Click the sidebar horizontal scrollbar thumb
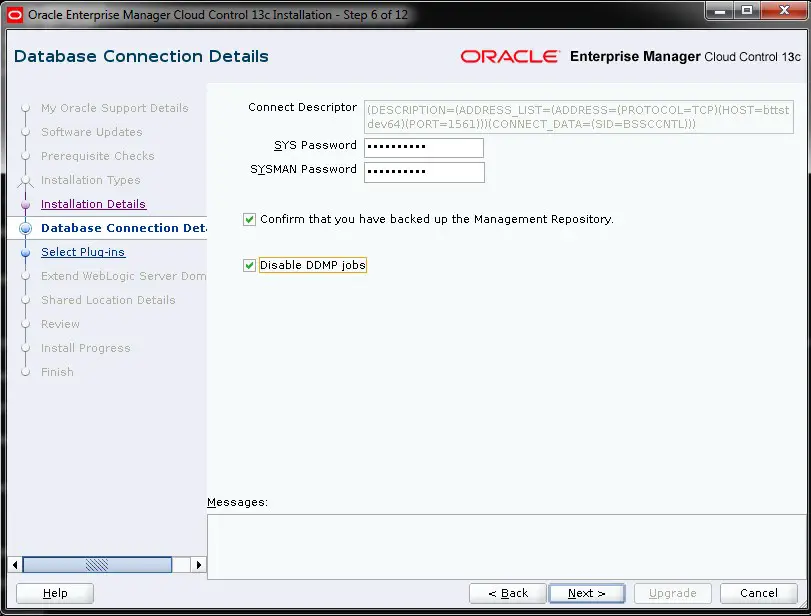The height and width of the screenshot is (616, 811). 97,565
